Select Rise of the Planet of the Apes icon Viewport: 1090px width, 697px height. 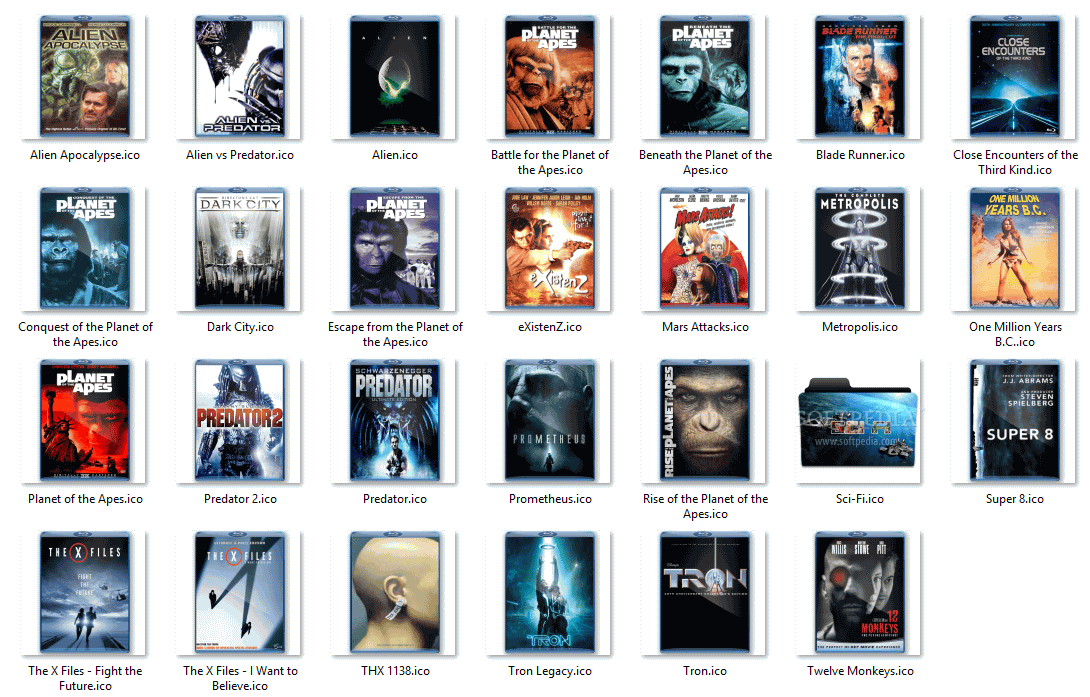705,420
